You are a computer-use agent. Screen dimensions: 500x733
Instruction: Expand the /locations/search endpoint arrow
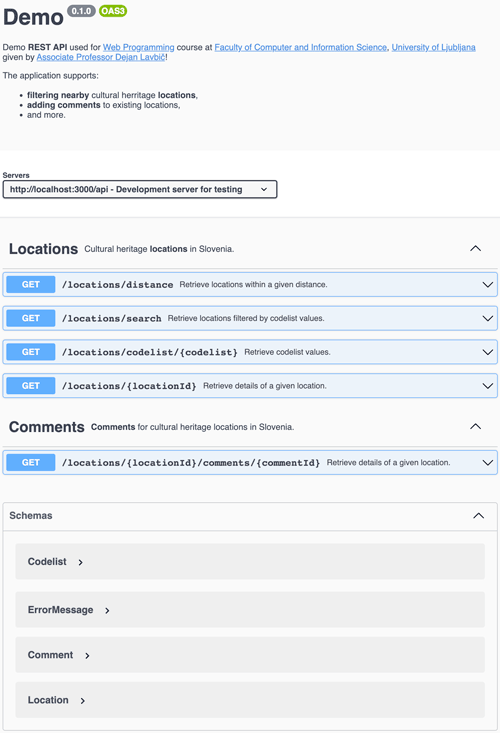click(x=487, y=318)
